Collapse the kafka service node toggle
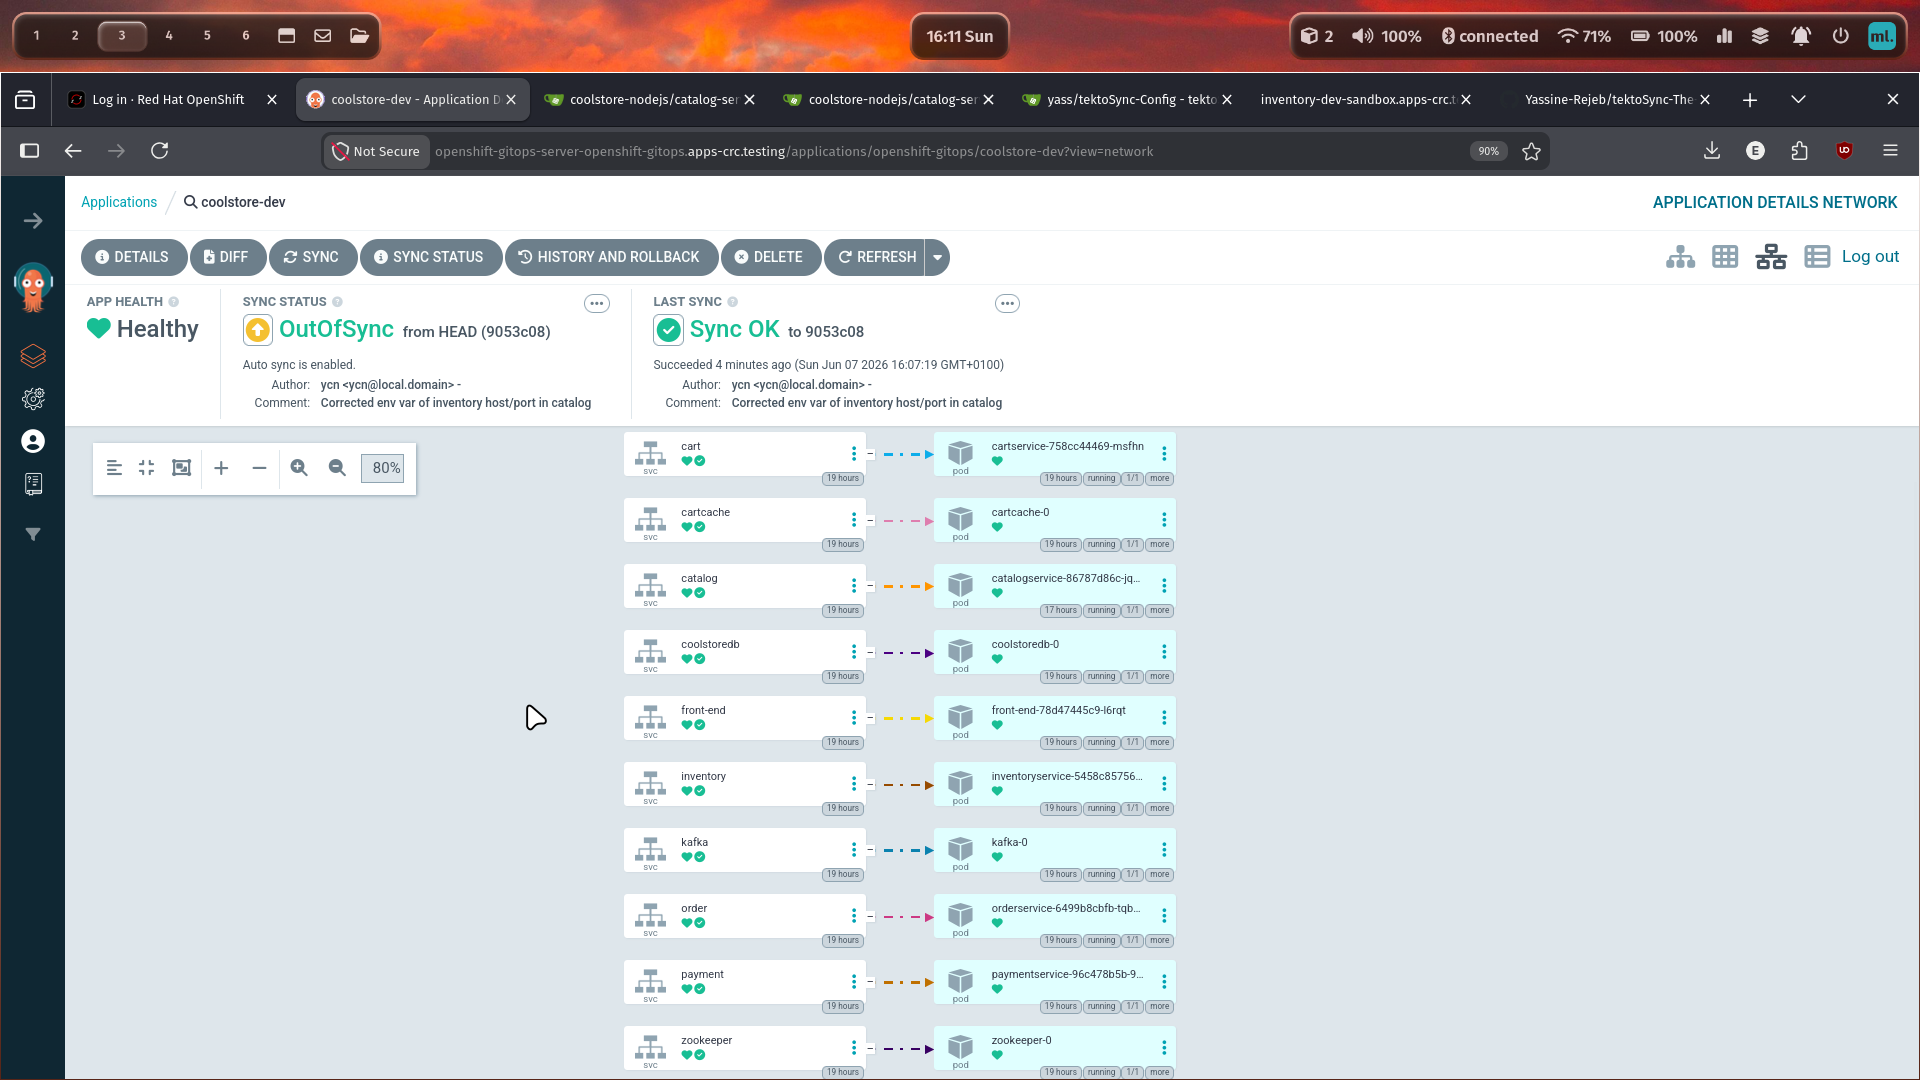 871,850
